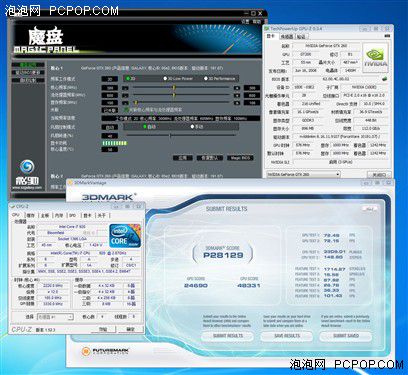Click the blue swirl logo in Magic Panel sidebar
The height and width of the screenshot is (375, 408).
[x=27, y=167]
